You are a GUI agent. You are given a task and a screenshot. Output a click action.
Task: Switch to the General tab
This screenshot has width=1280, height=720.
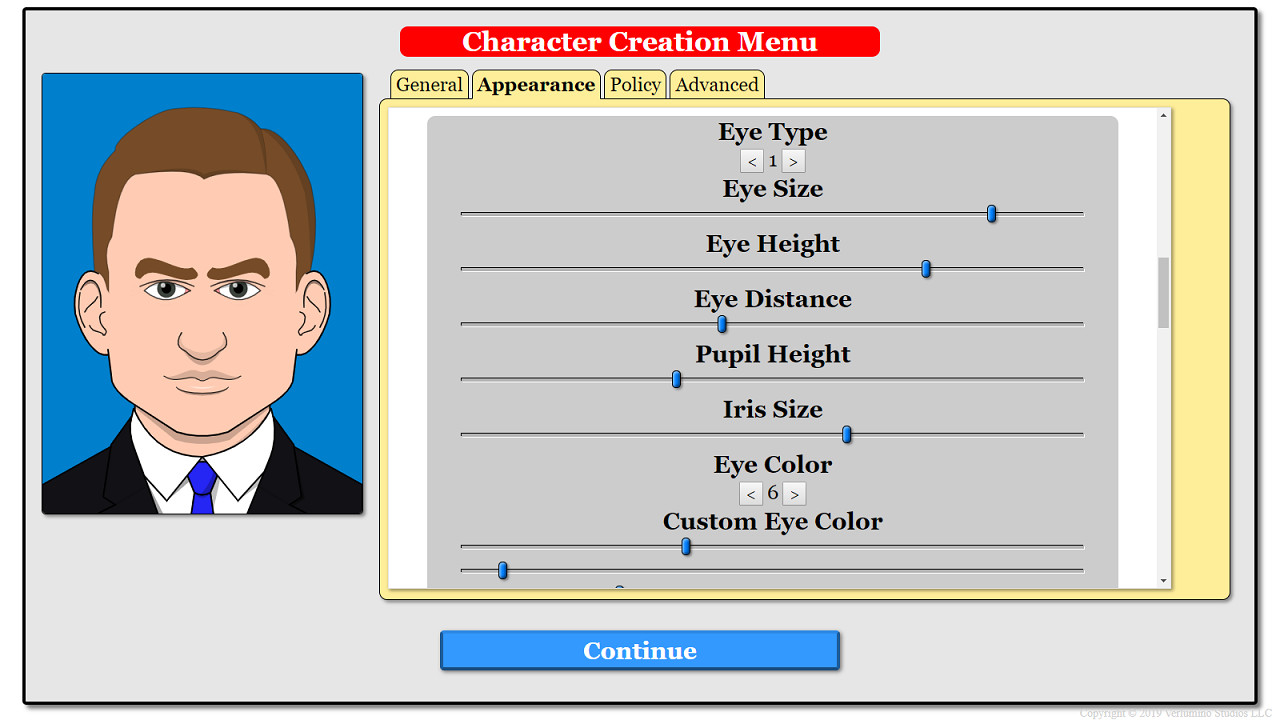click(429, 85)
